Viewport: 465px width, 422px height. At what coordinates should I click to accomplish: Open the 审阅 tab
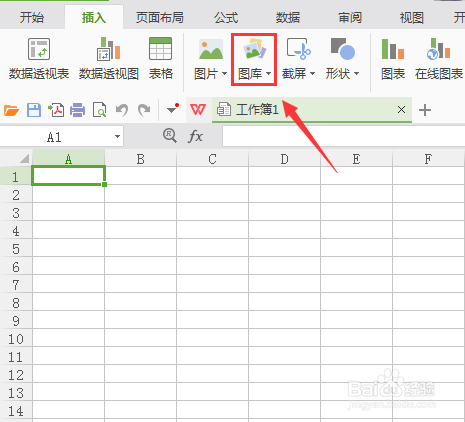point(350,17)
